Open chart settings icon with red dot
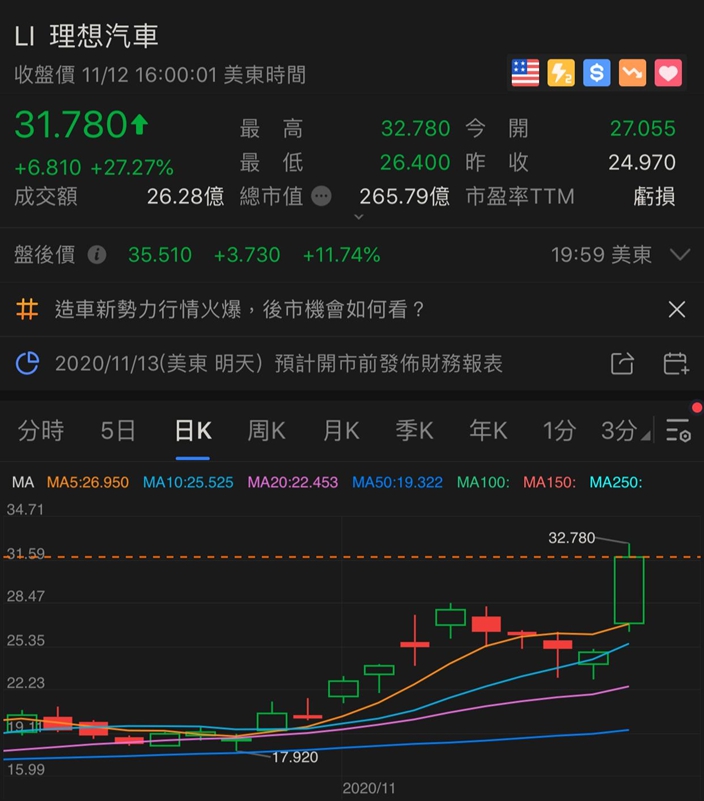This screenshot has width=704, height=801. 679,430
